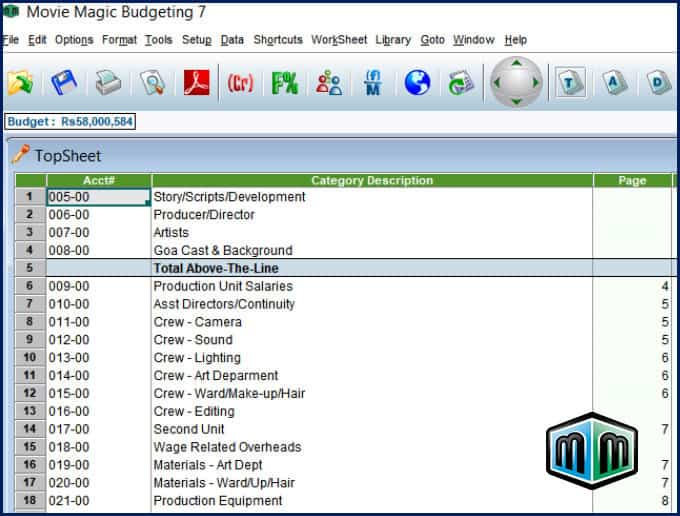Navigate left with the round pad's left arrow
The image size is (680, 516).
[497, 82]
